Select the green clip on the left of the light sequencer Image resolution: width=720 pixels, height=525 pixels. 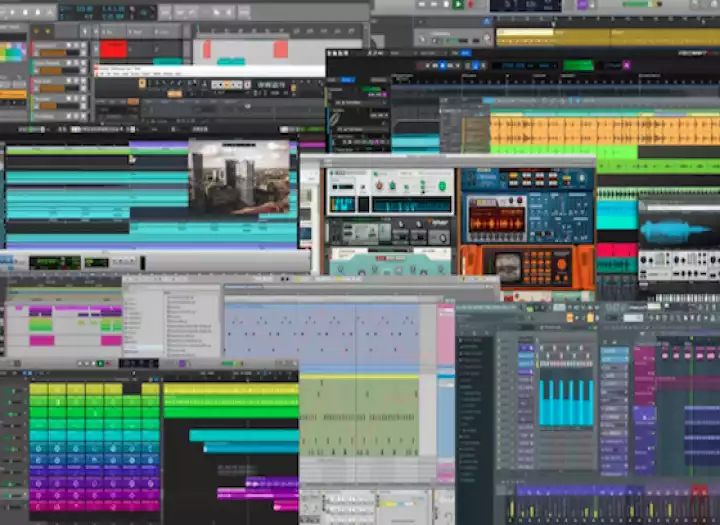[41, 325]
